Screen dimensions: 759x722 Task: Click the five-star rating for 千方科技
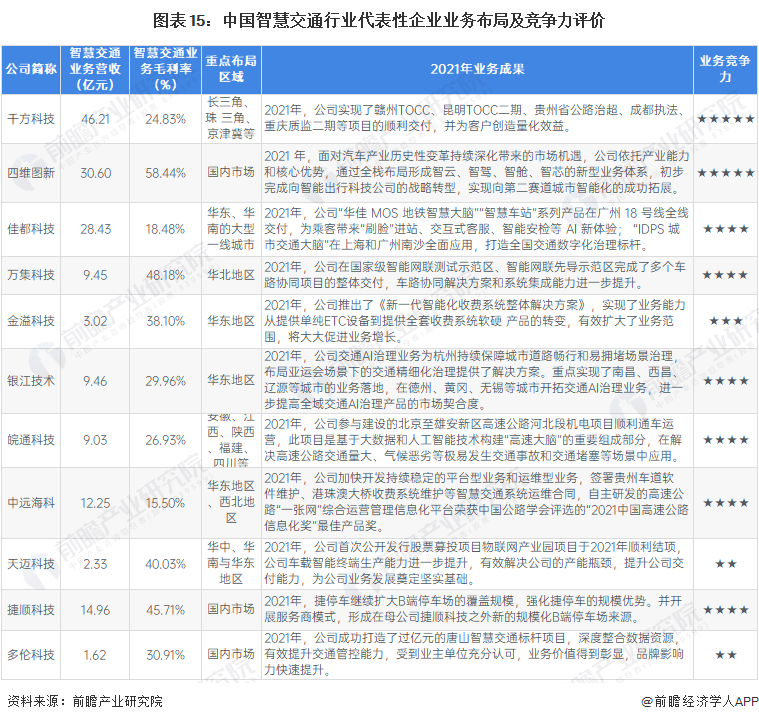tap(725, 119)
